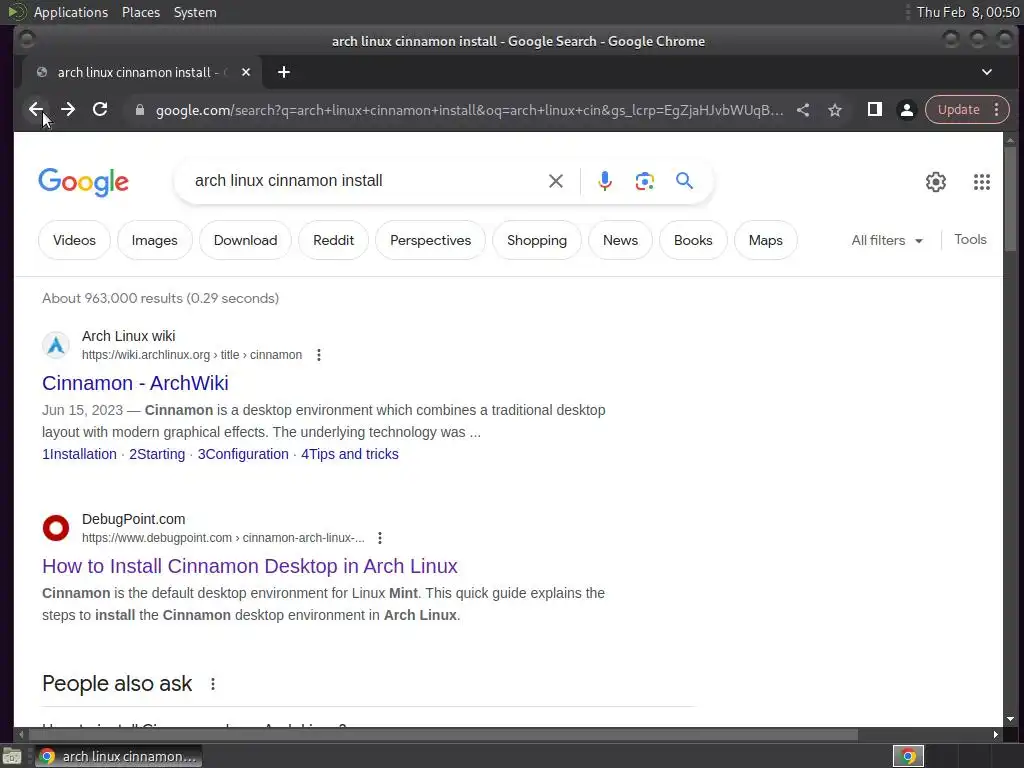This screenshot has height=768, width=1024.
Task: Start voice search with the microphone icon
Action: click(x=605, y=181)
